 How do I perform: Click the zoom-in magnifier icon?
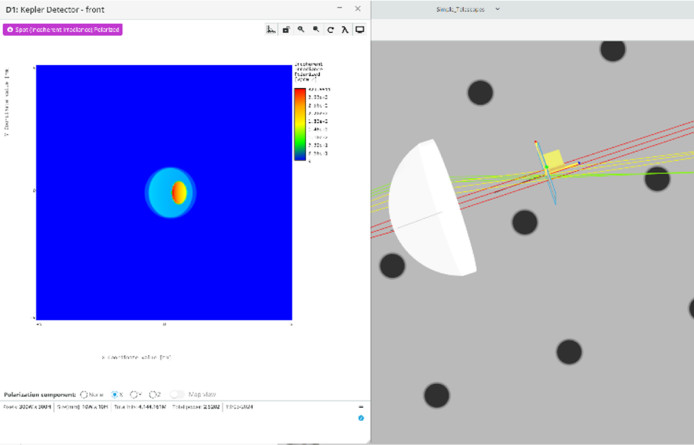pos(301,30)
